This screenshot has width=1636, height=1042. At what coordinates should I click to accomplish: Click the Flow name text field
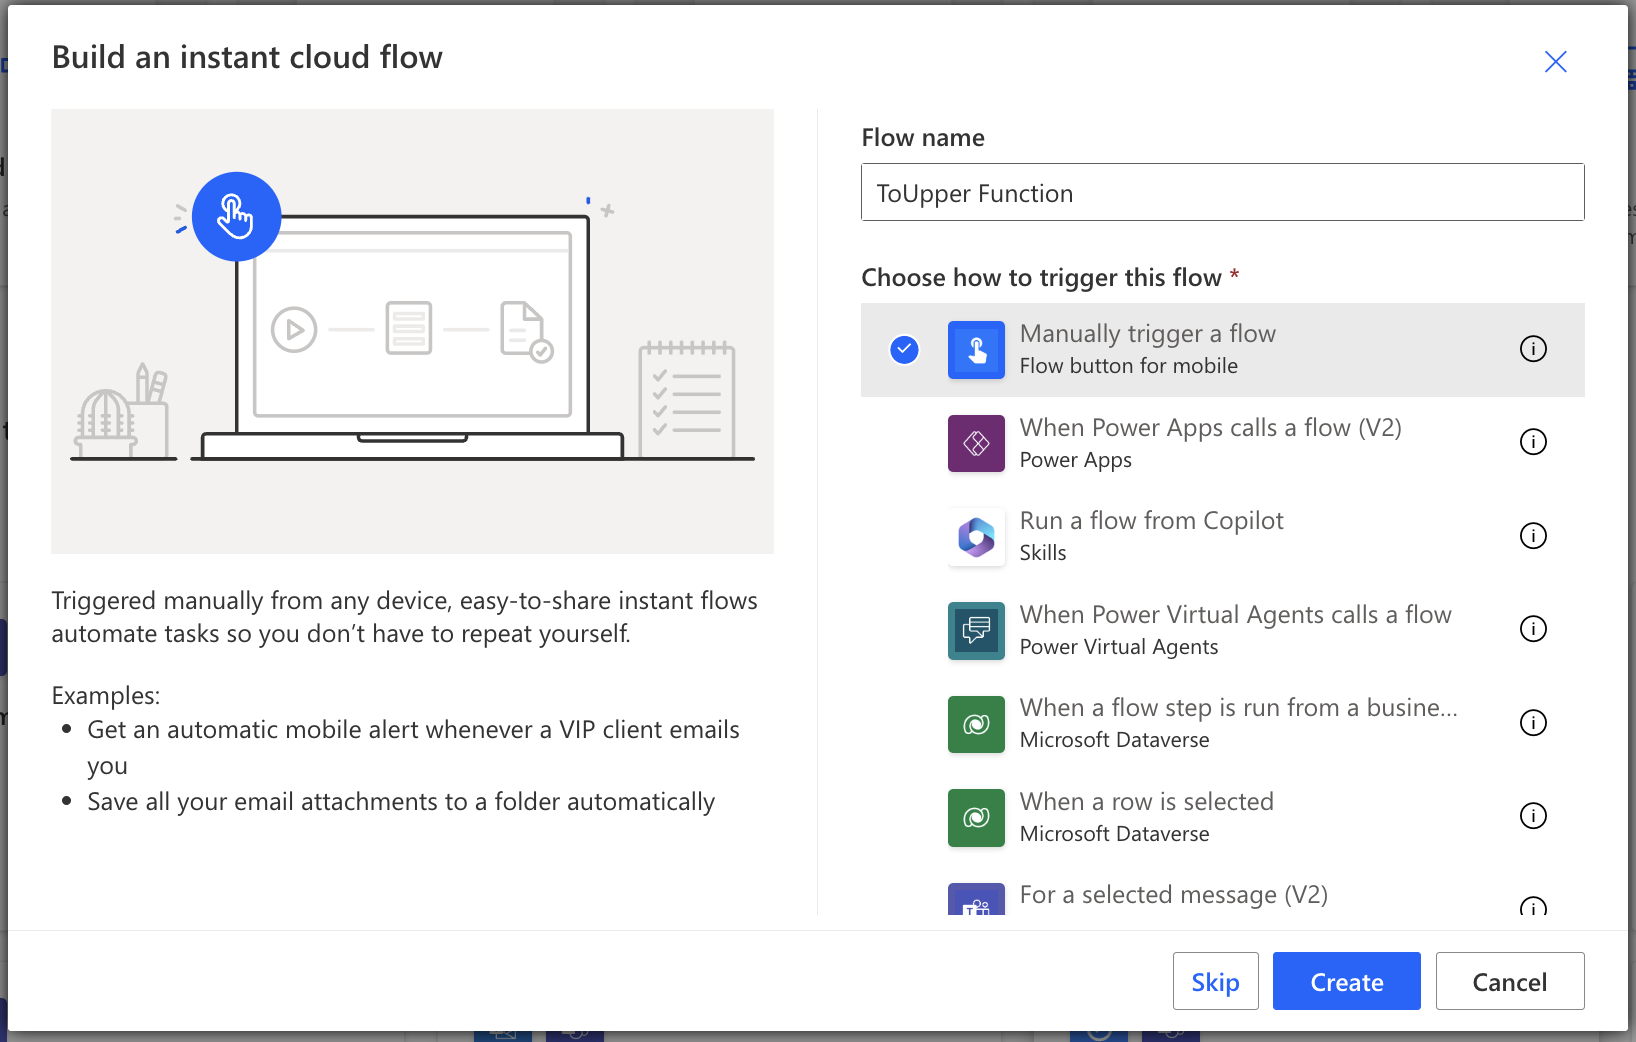tap(1222, 193)
